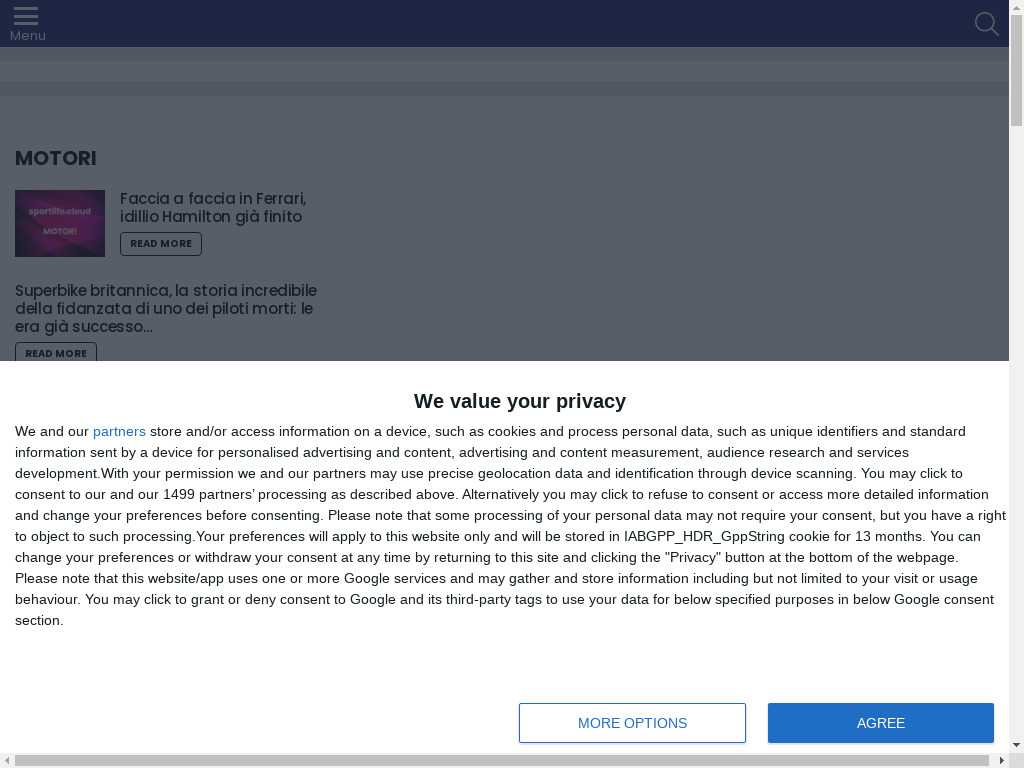This screenshot has height=768, width=1024.
Task: Click the consent description paragraph text
Action: [511, 526]
